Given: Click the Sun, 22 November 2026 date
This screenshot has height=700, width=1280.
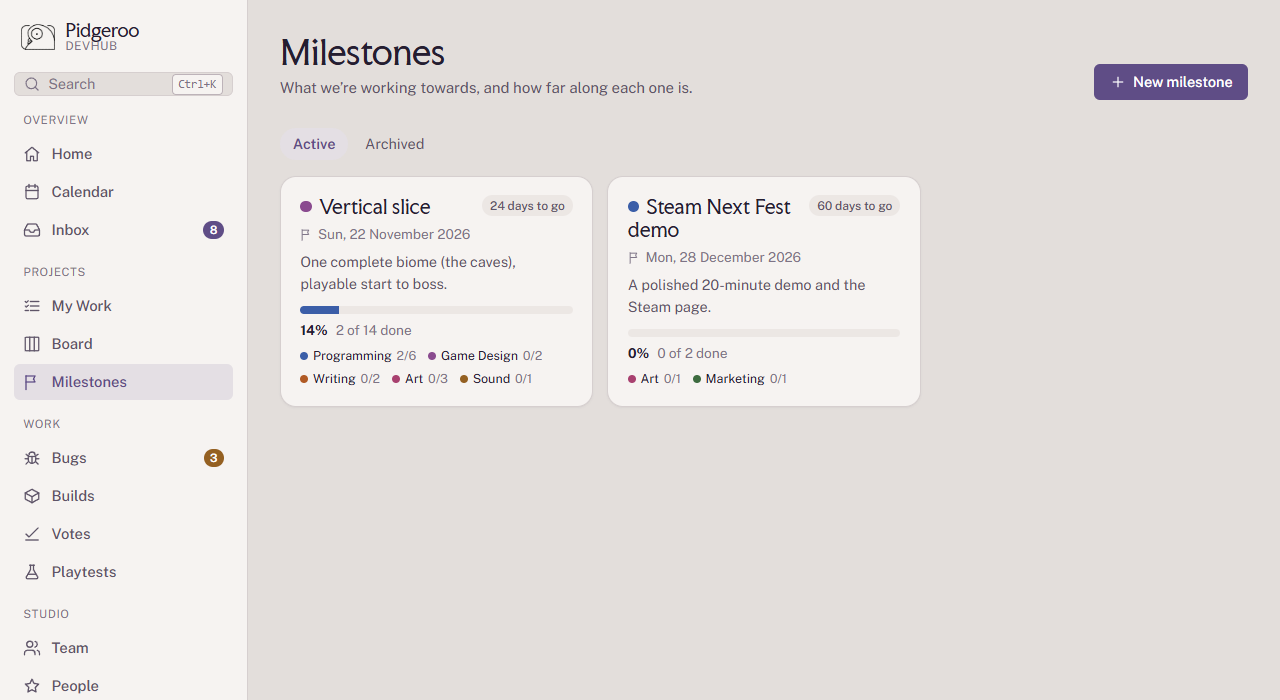Looking at the screenshot, I should coord(394,235).
